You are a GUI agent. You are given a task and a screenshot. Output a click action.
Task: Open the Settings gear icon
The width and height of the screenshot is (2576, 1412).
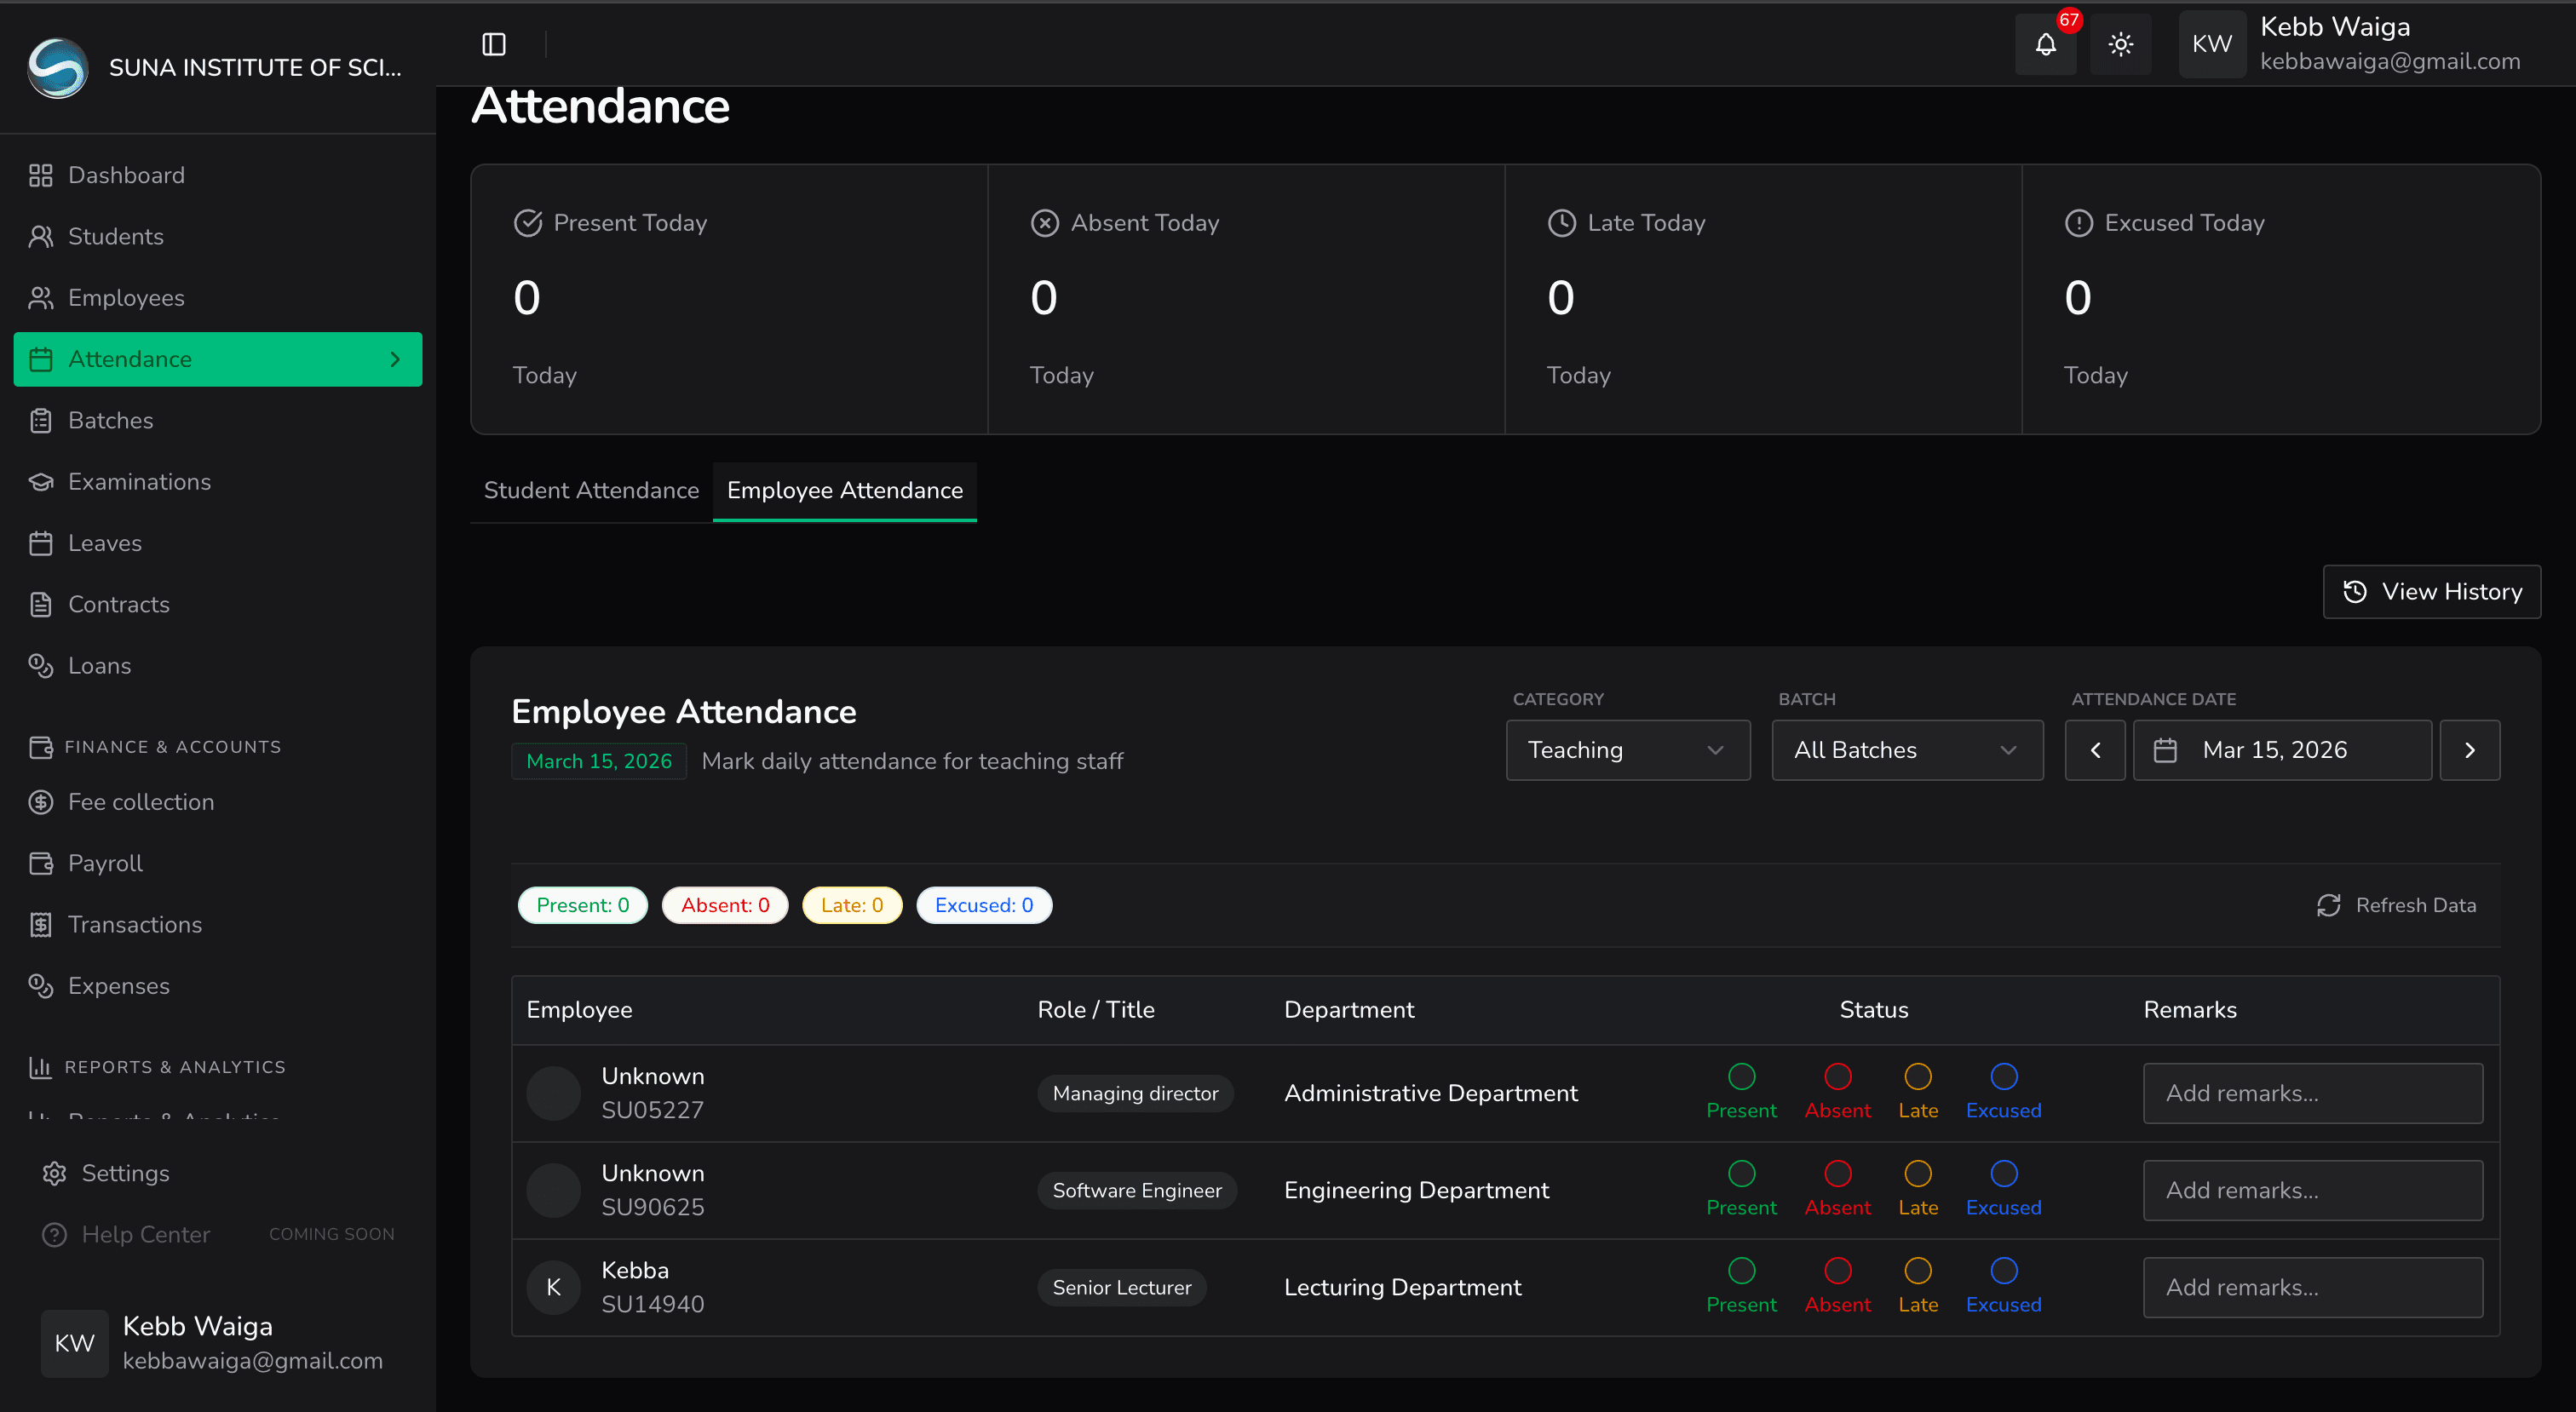54,1173
